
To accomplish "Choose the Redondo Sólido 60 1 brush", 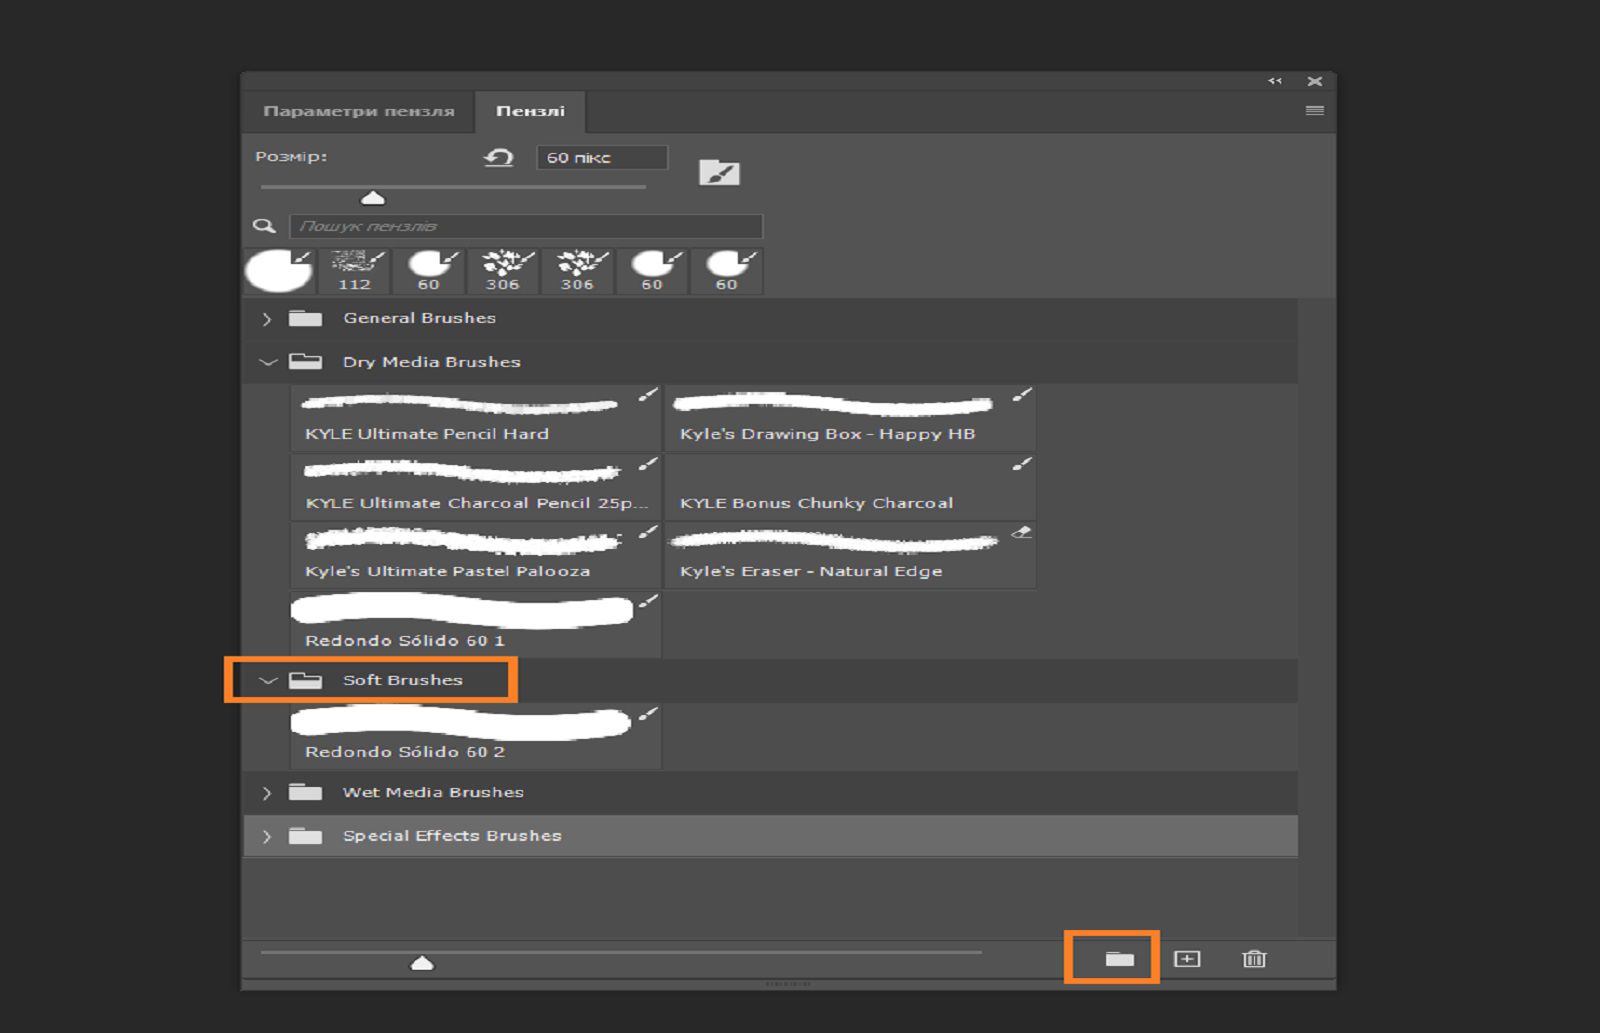I will [476, 624].
